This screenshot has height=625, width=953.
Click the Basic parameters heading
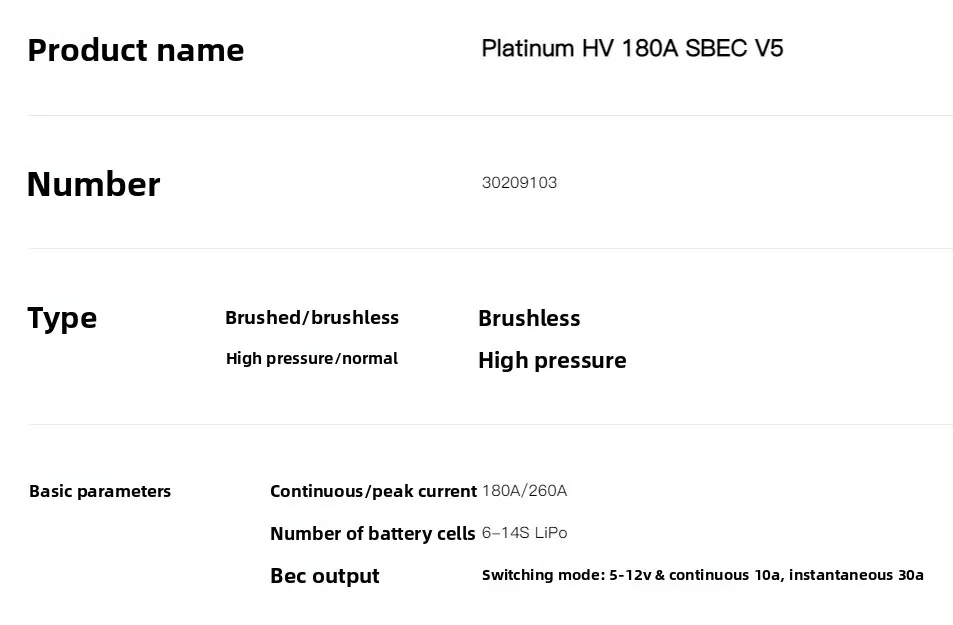(100, 491)
